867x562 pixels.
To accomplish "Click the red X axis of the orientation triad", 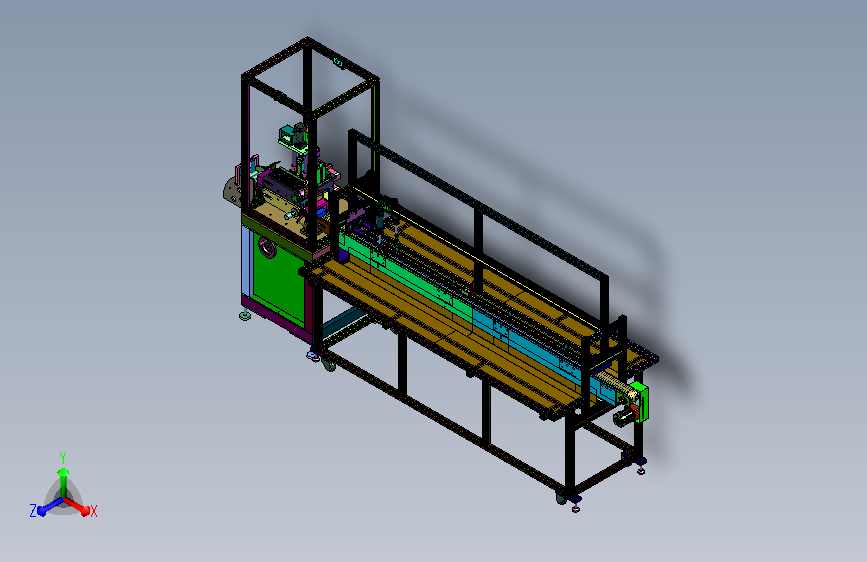I will (76, 506).
